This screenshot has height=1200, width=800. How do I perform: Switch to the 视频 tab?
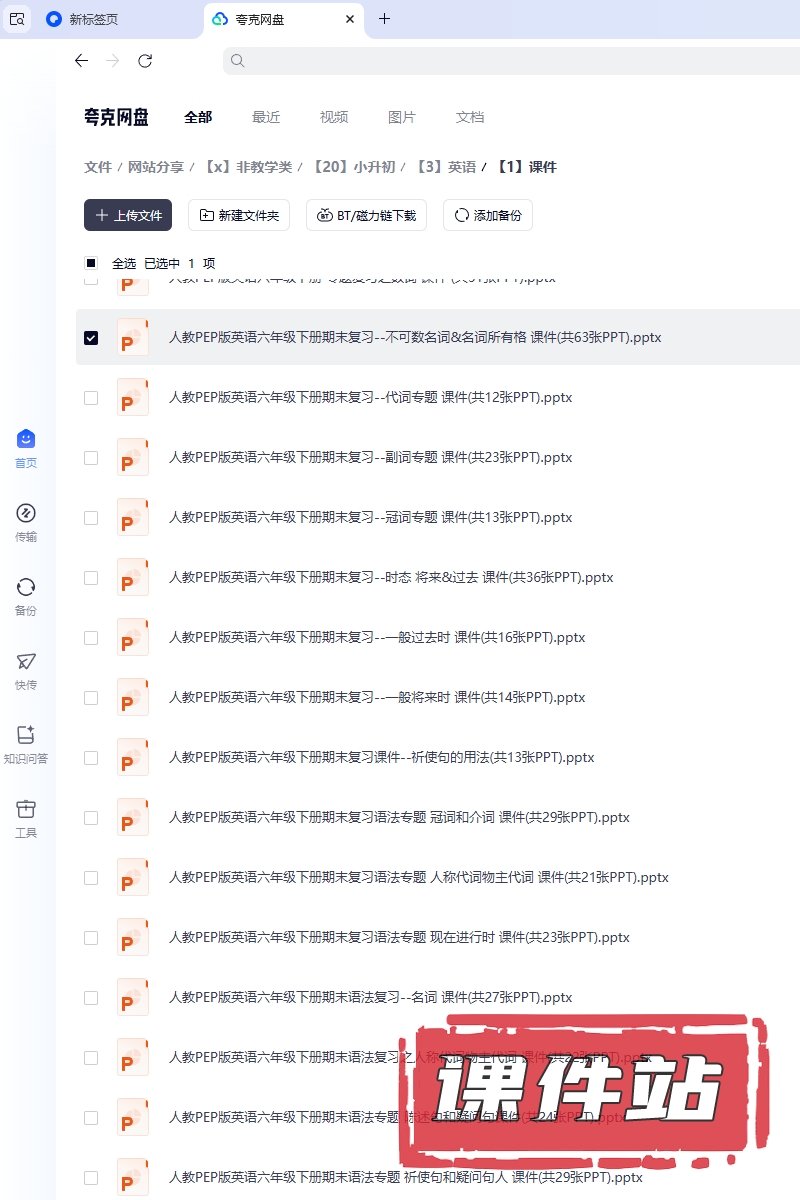click(x=334, y=117)
